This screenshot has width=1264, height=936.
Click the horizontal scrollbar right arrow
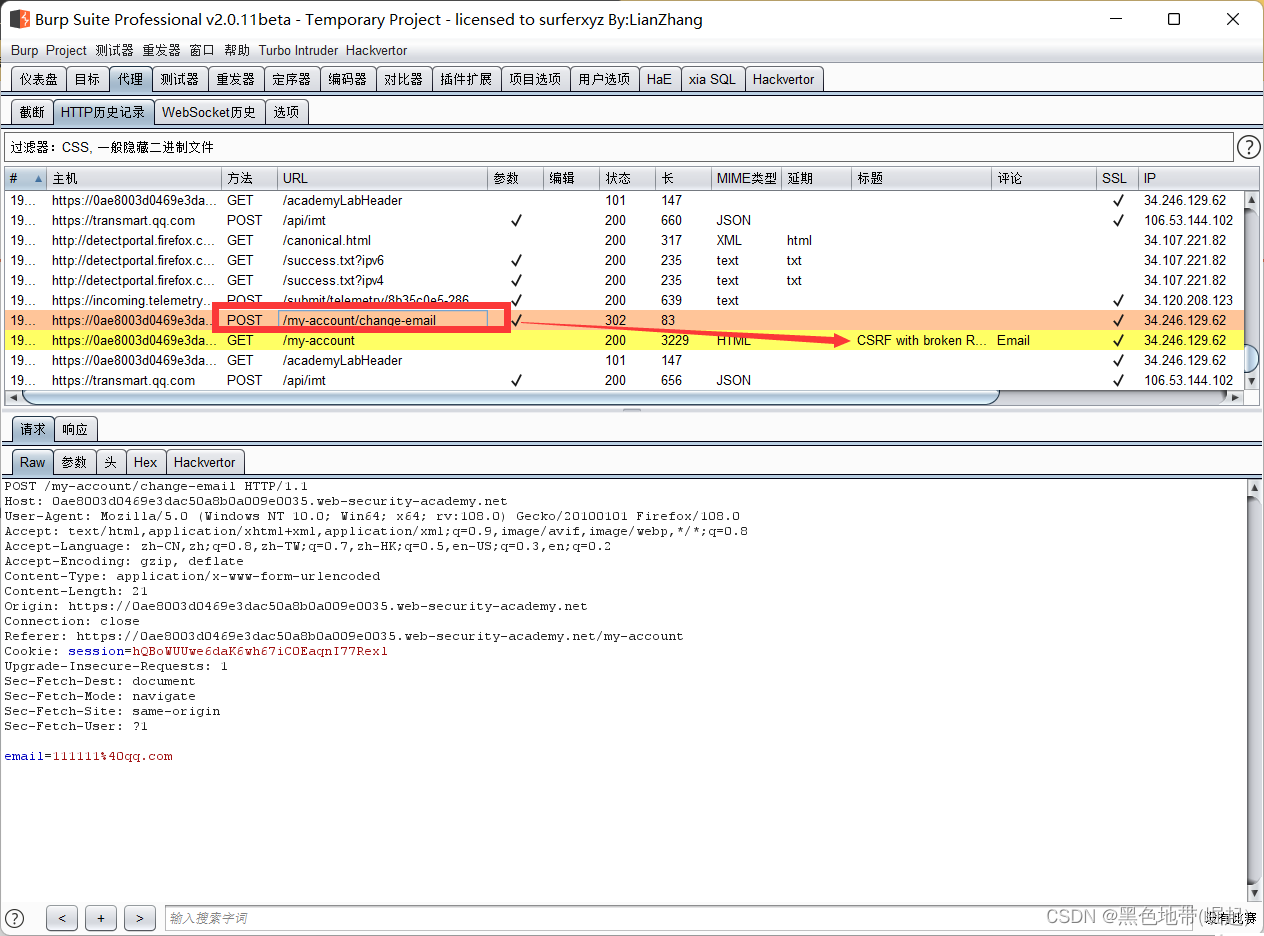click(1235, 397)
